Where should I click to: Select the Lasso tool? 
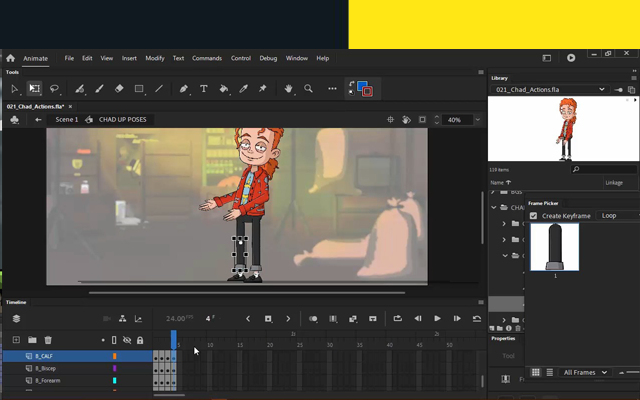coord(55,89)
